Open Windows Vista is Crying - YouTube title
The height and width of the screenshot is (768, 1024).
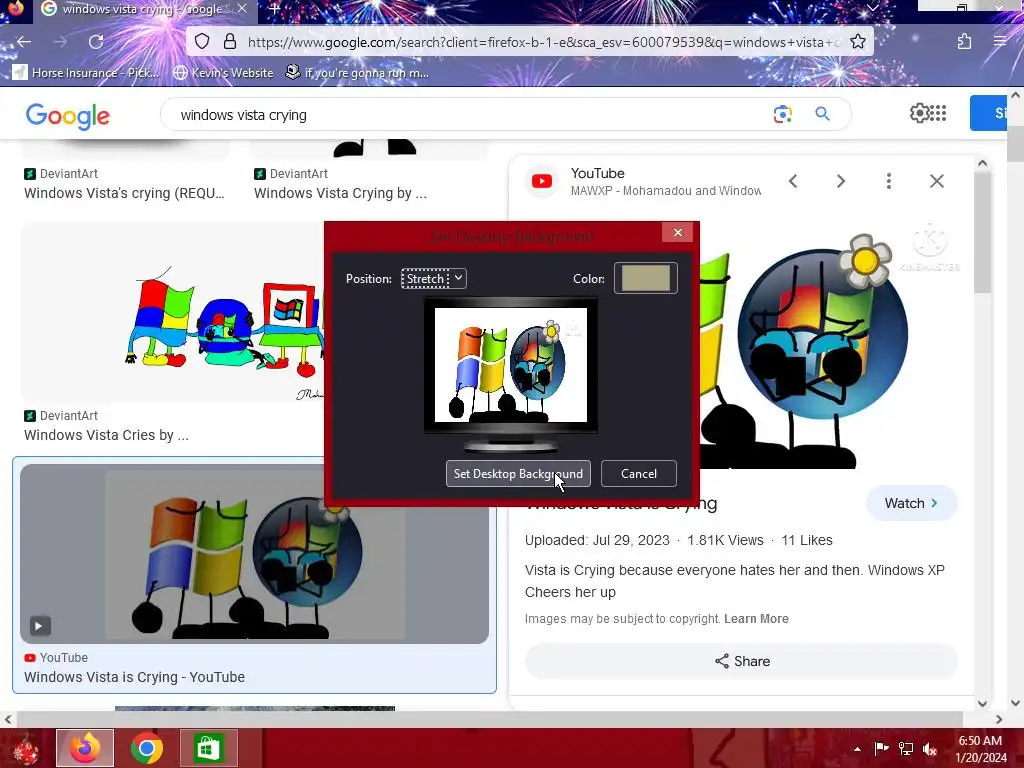(134, 677)
